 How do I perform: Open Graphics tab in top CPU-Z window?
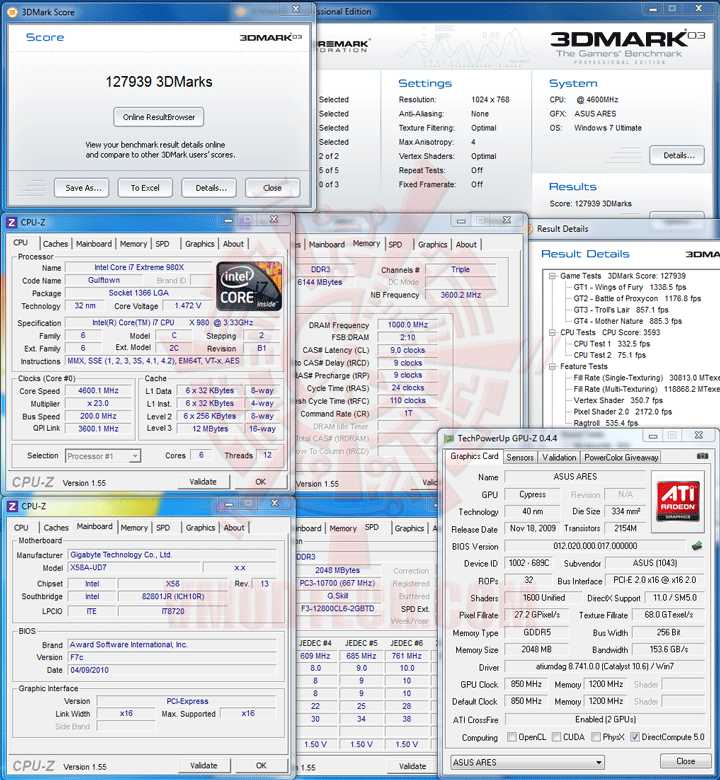(x=200, y=244)
